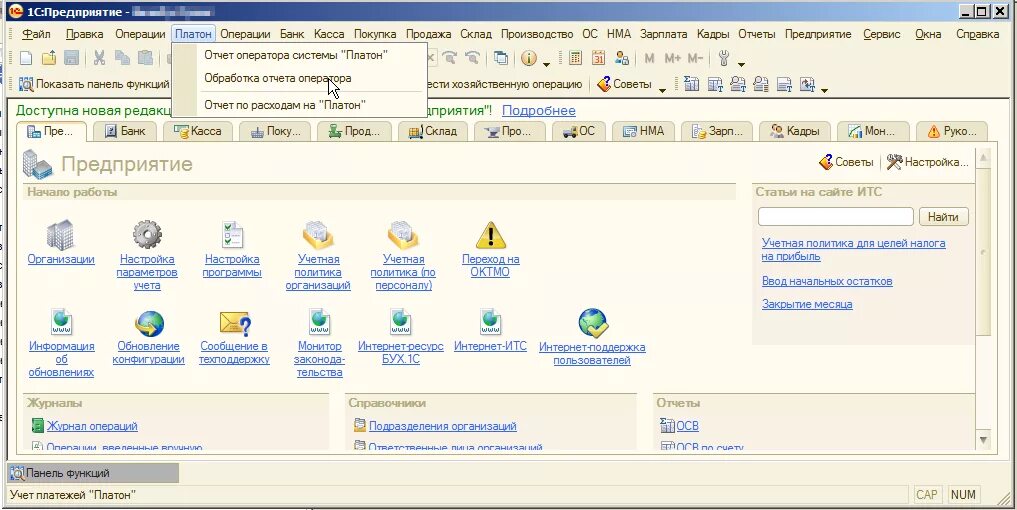Click the Save diskette toolbar icon
This screenshot has width=1017, height=510.
[71, 58]
